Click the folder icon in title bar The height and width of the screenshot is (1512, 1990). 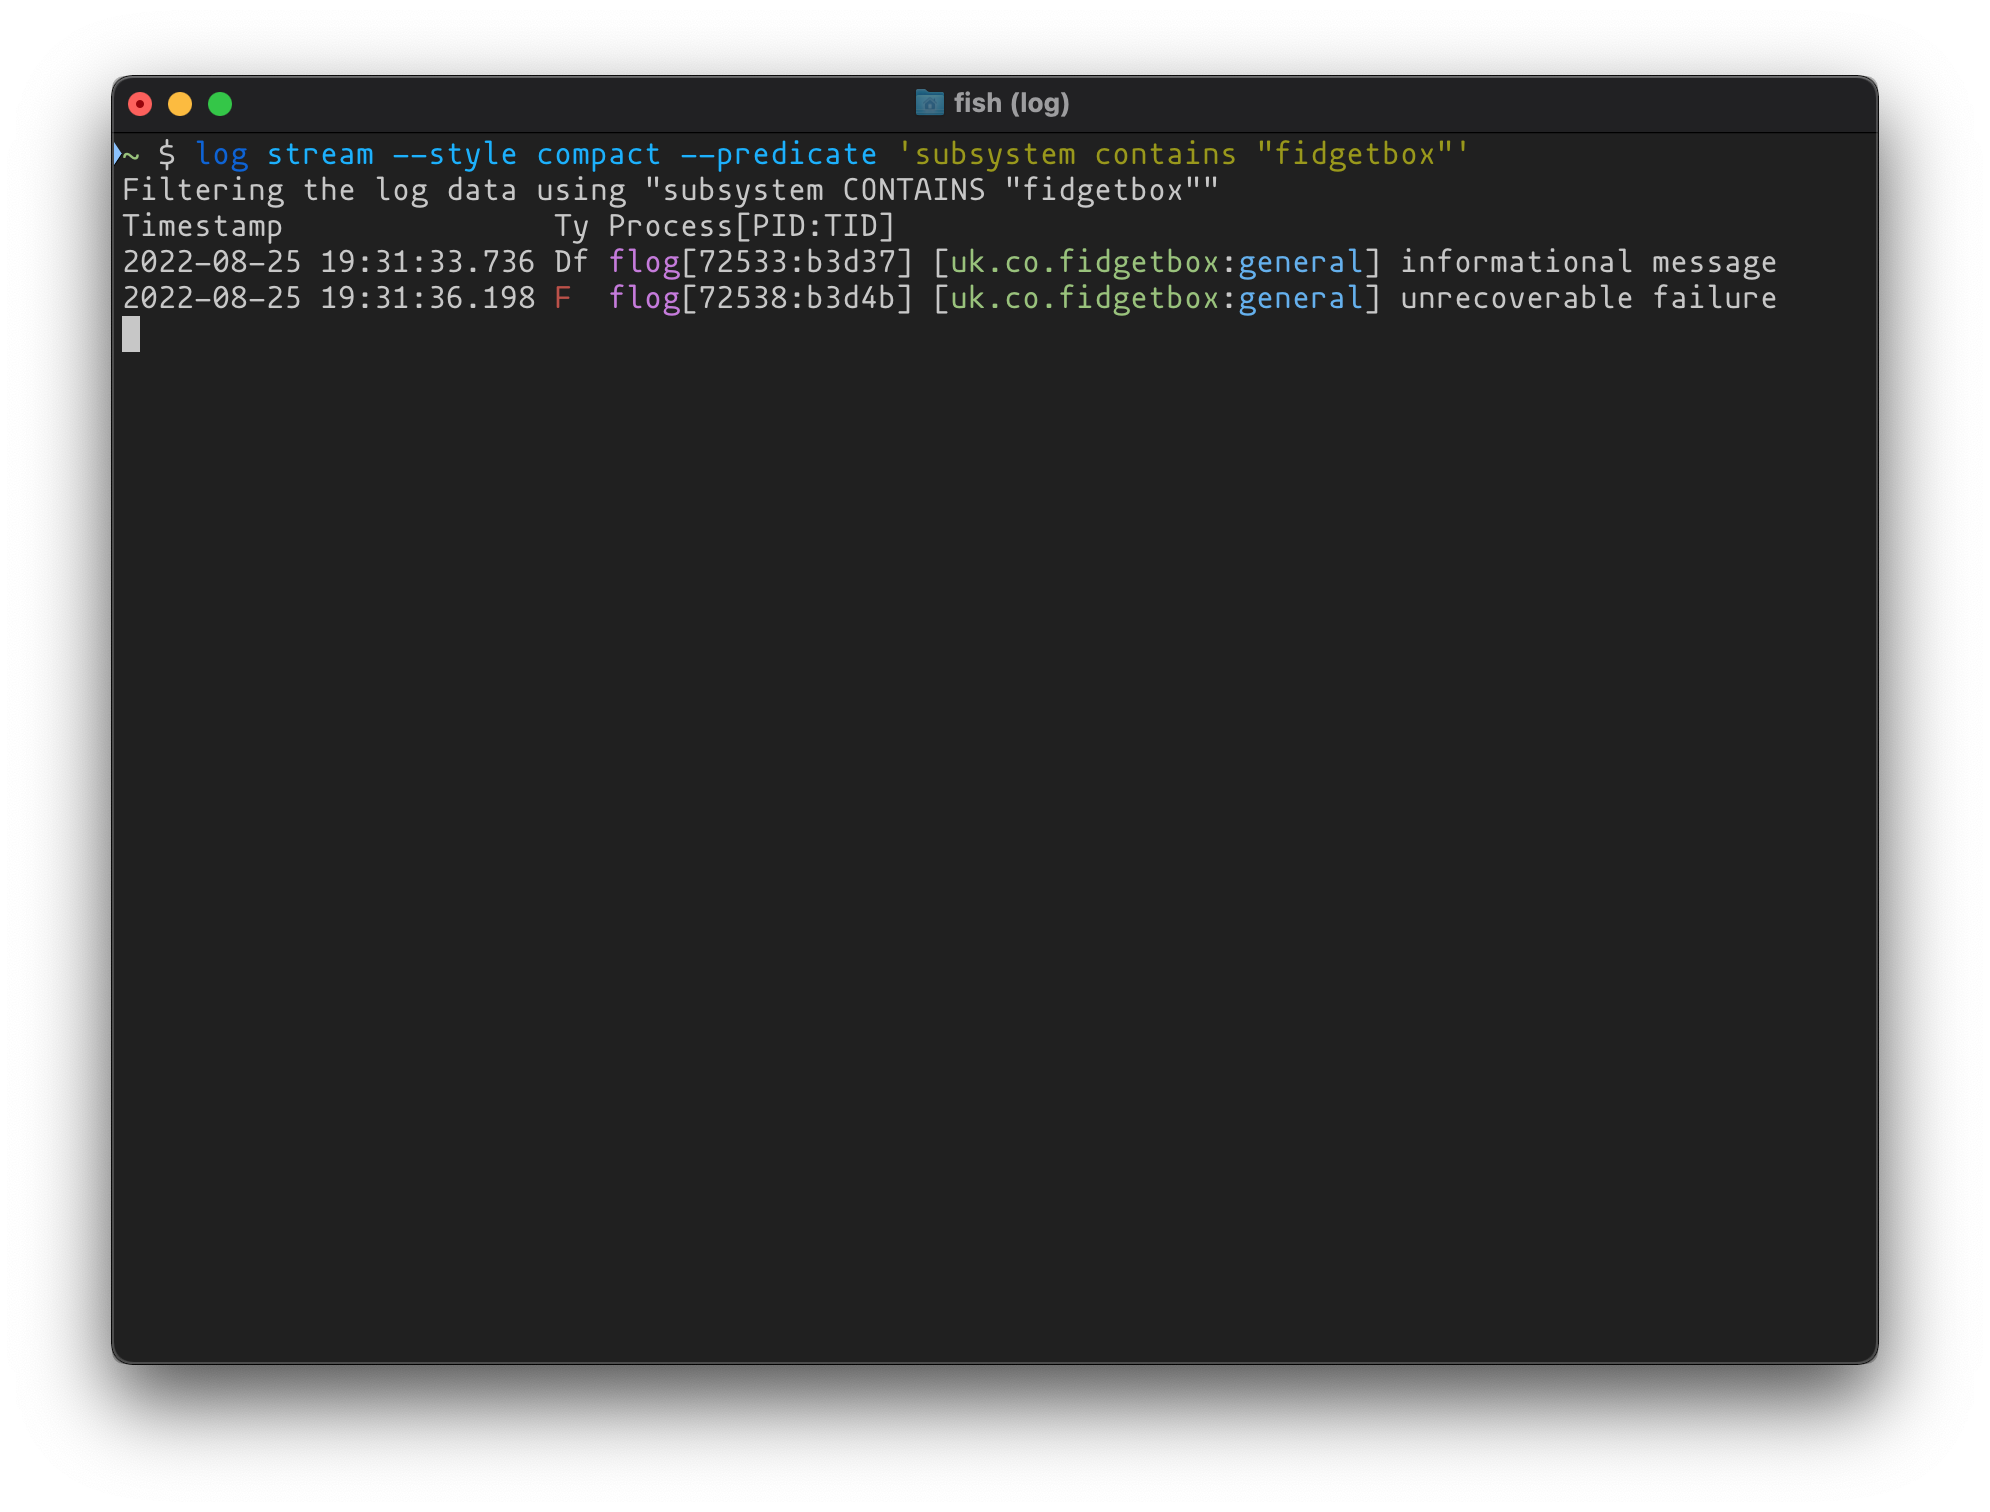coord(929,103)
